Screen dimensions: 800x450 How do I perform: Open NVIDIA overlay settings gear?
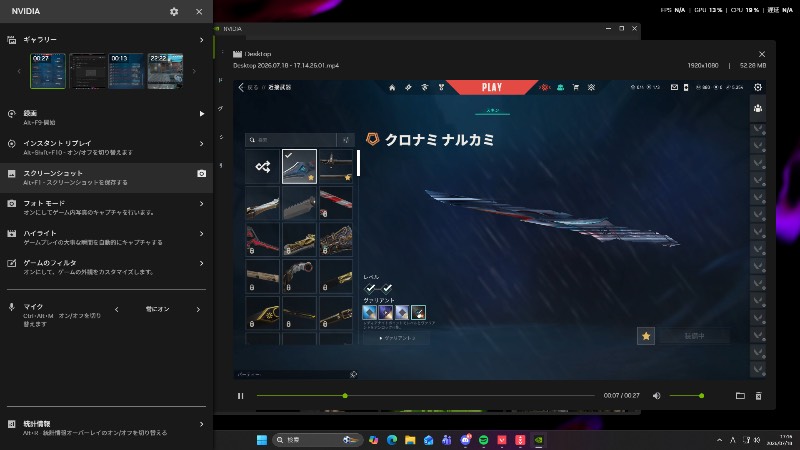coord(174,11)
